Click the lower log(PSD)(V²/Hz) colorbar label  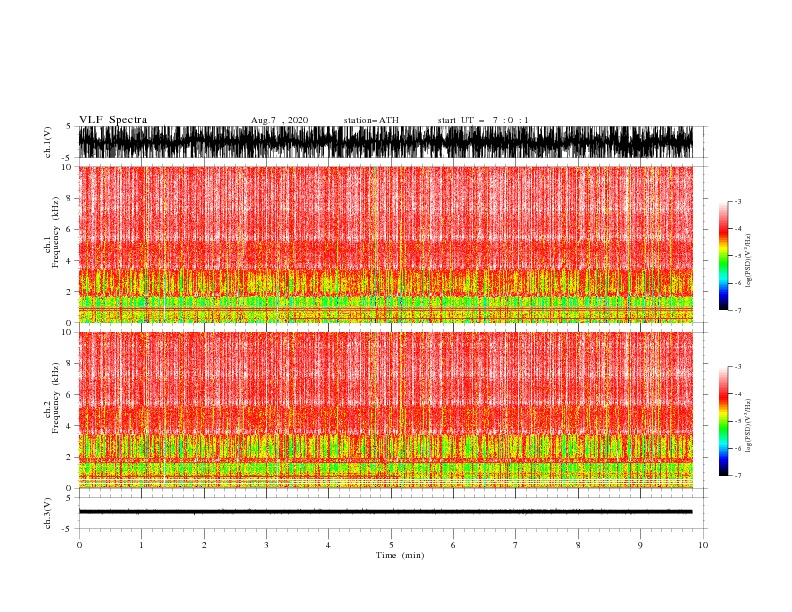click(749, 426)
